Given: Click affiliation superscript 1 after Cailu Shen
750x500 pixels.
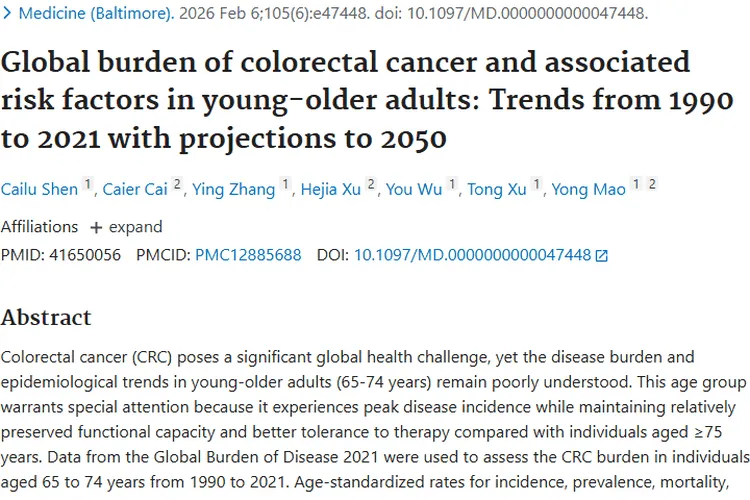Looking at the screenshot, I should 88,184.
